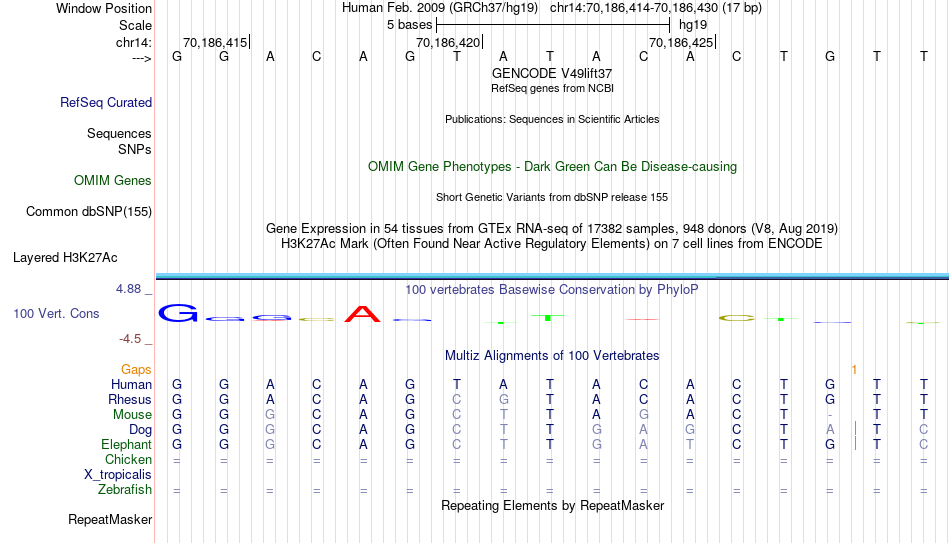This screenshot has height=543, width=950.
Task: Click the OMIM Gene Phenotypes track title
Action: [552, 167]
